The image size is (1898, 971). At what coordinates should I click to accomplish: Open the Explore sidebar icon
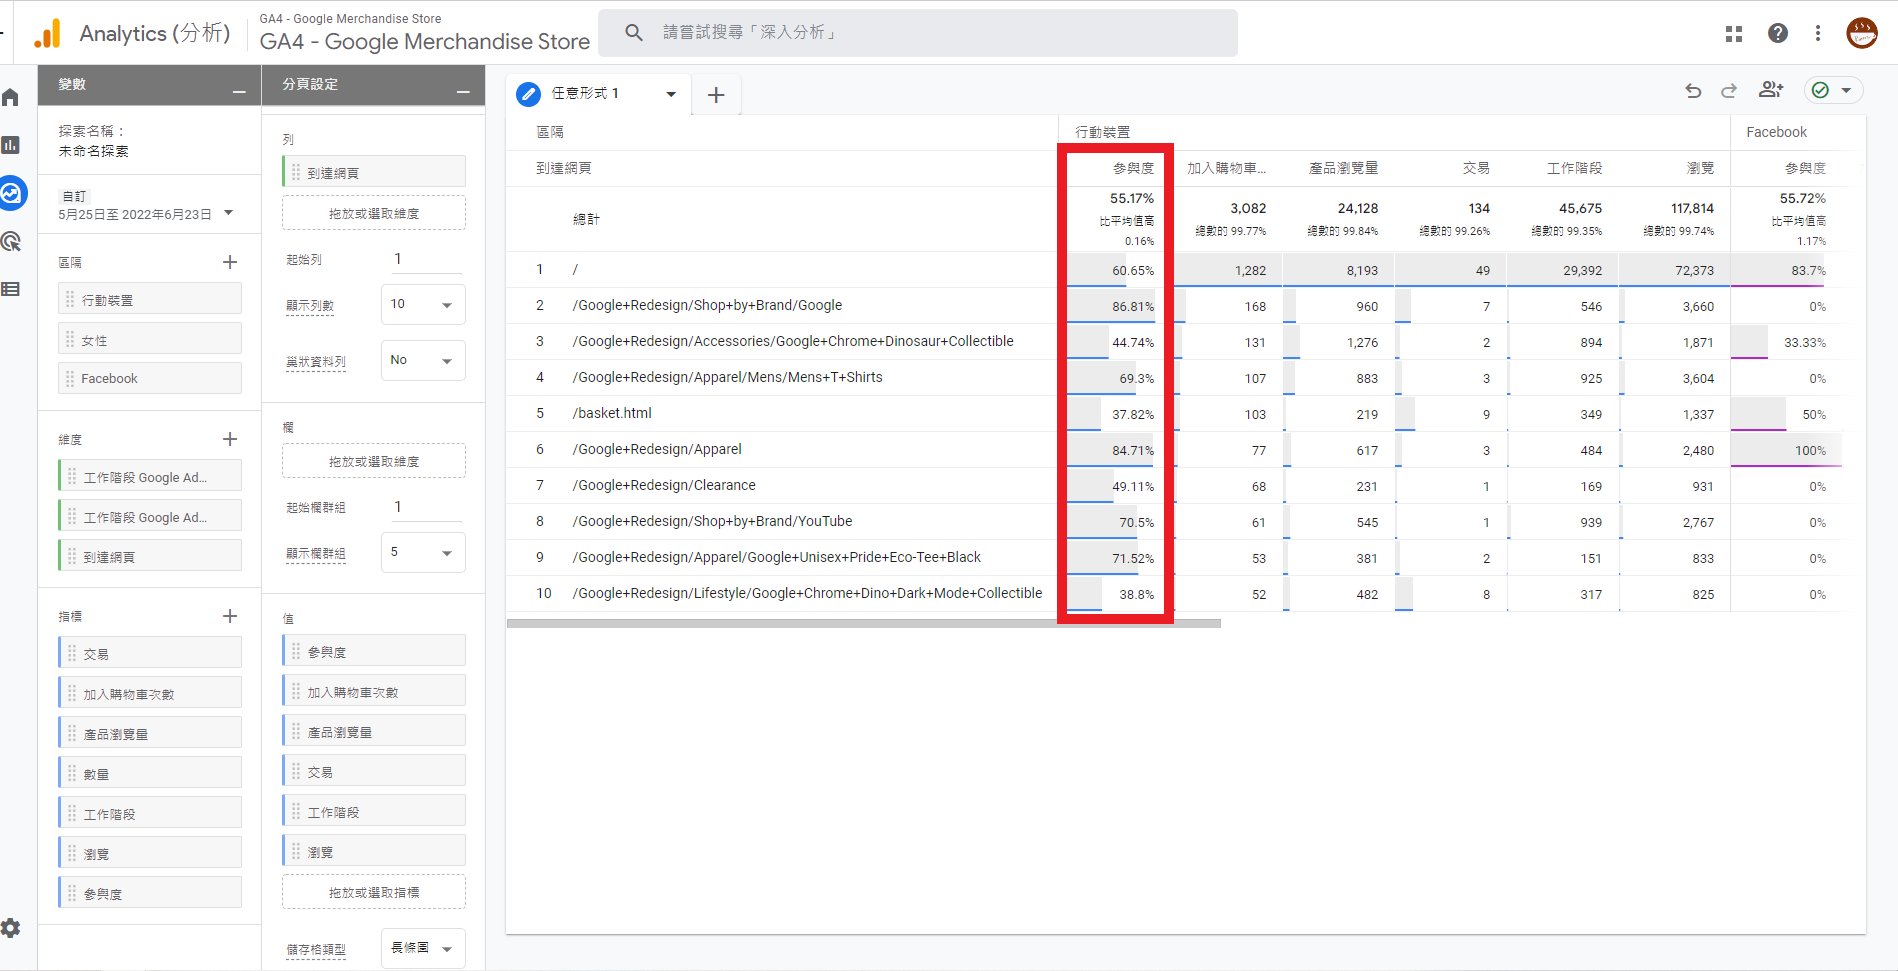[x=11, y=193]
